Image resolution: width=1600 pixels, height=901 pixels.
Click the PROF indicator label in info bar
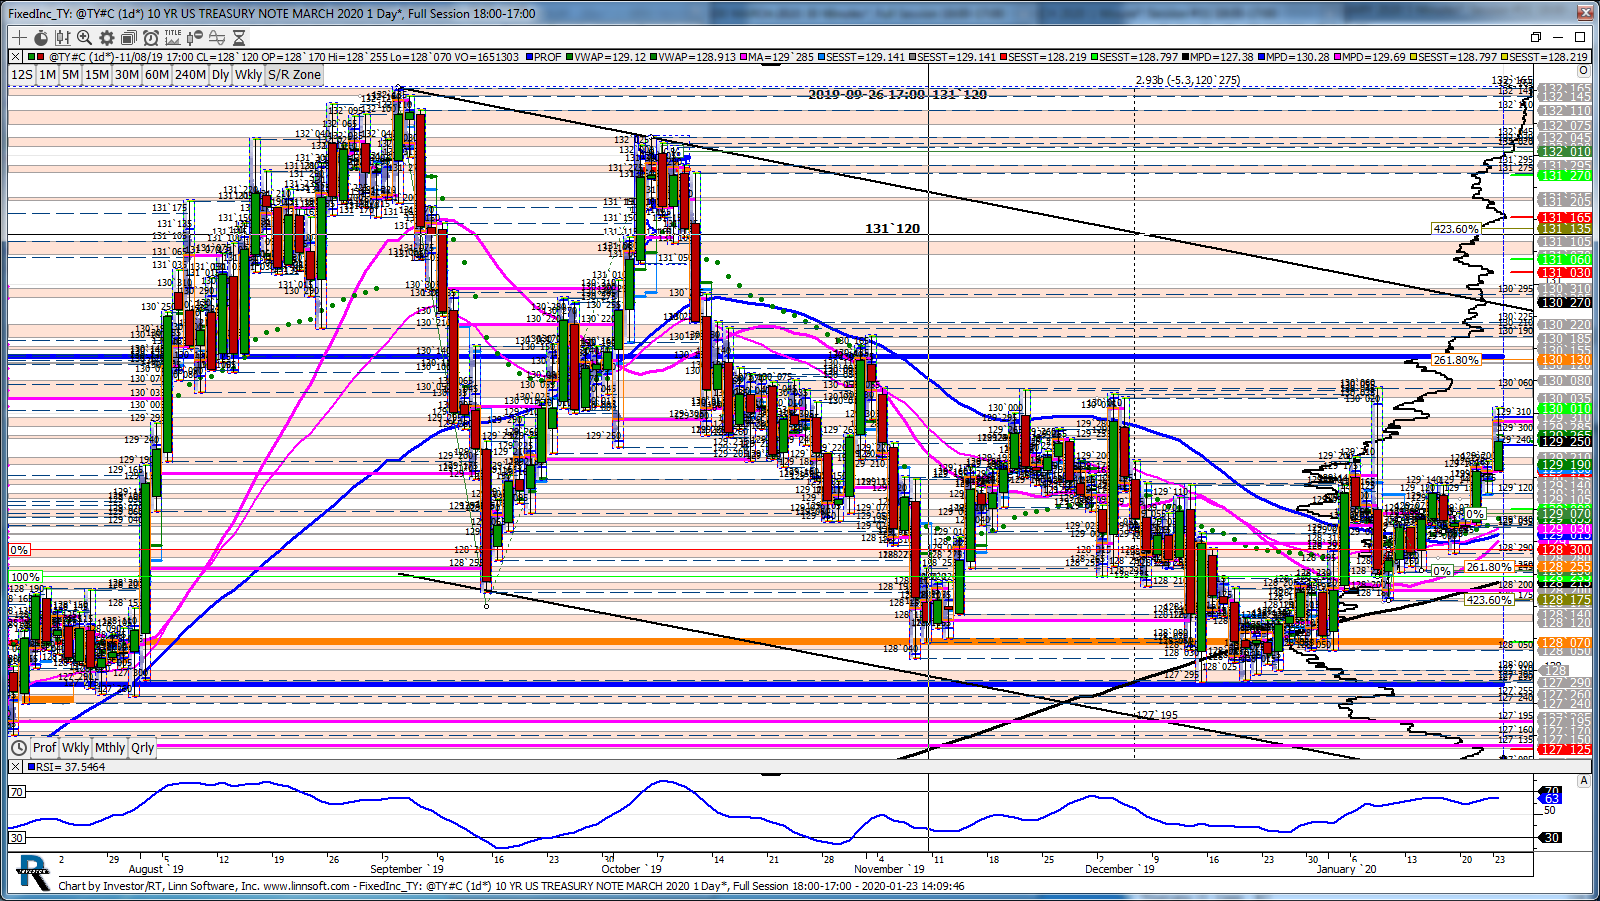543,57
